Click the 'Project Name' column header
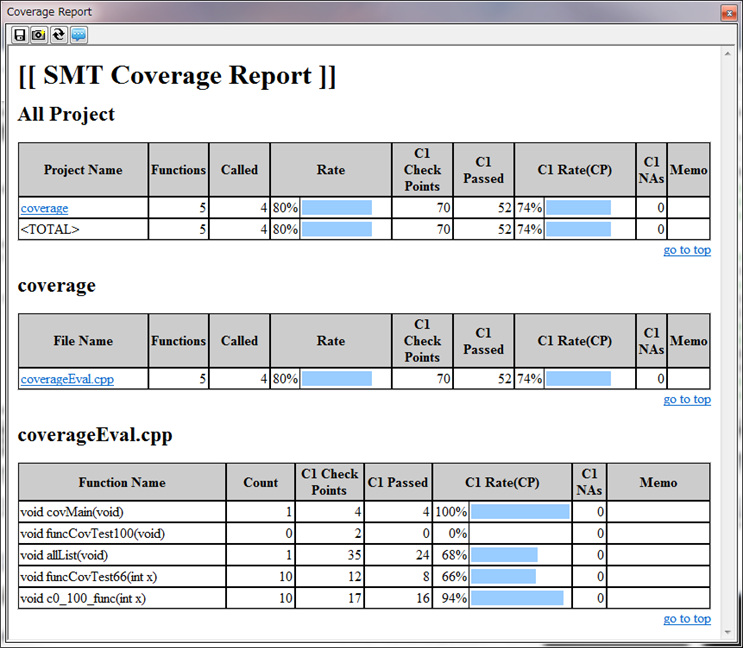This screenshot has width=744, height=650. point(83,170)
